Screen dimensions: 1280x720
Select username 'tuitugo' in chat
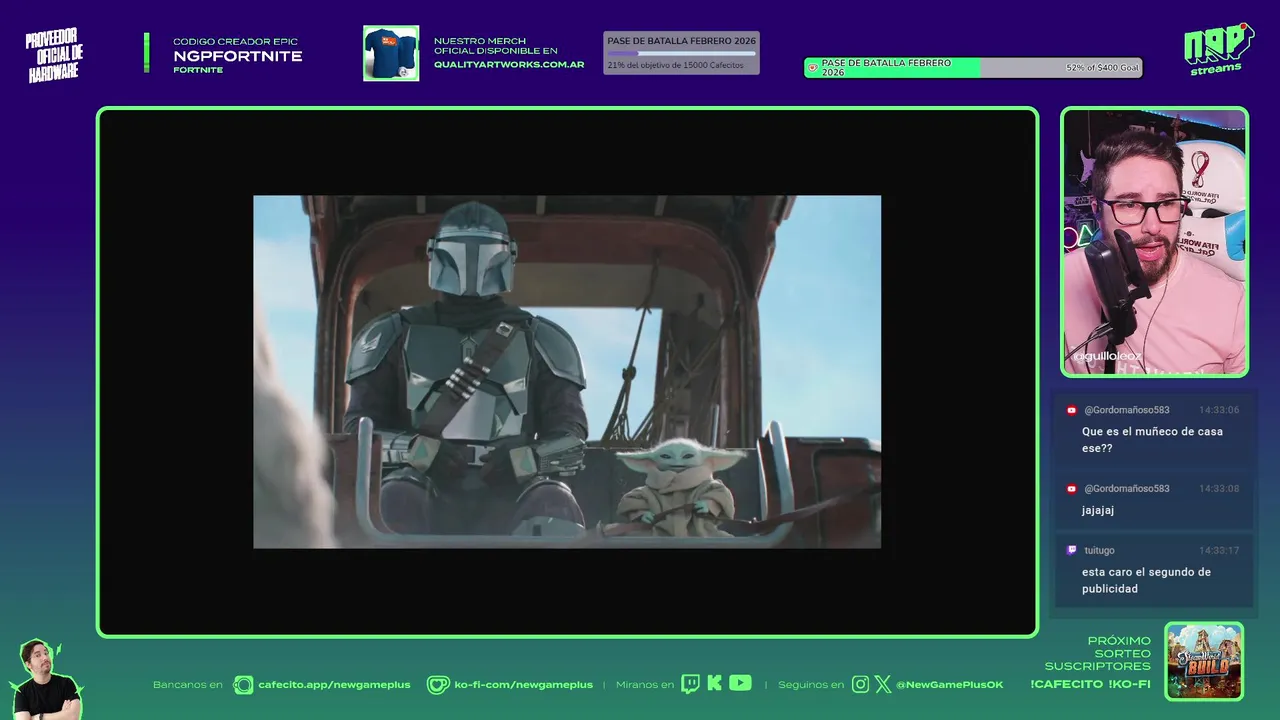pos(1099,550)
